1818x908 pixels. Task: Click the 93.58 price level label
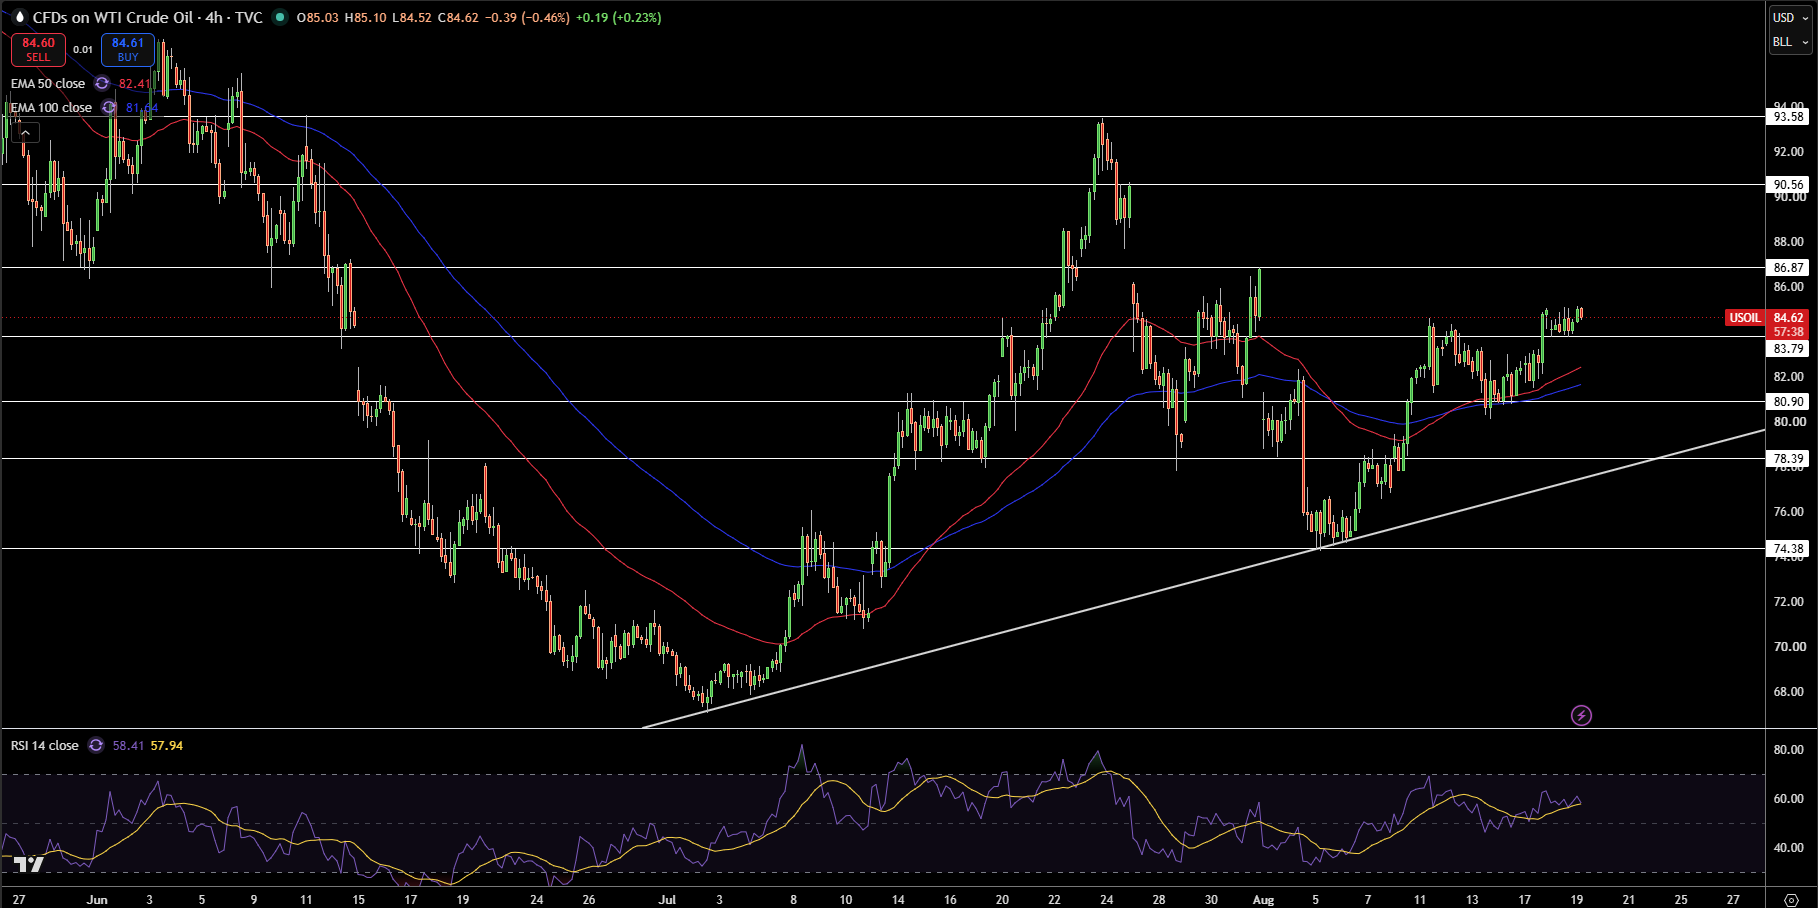pos(1789,117)
